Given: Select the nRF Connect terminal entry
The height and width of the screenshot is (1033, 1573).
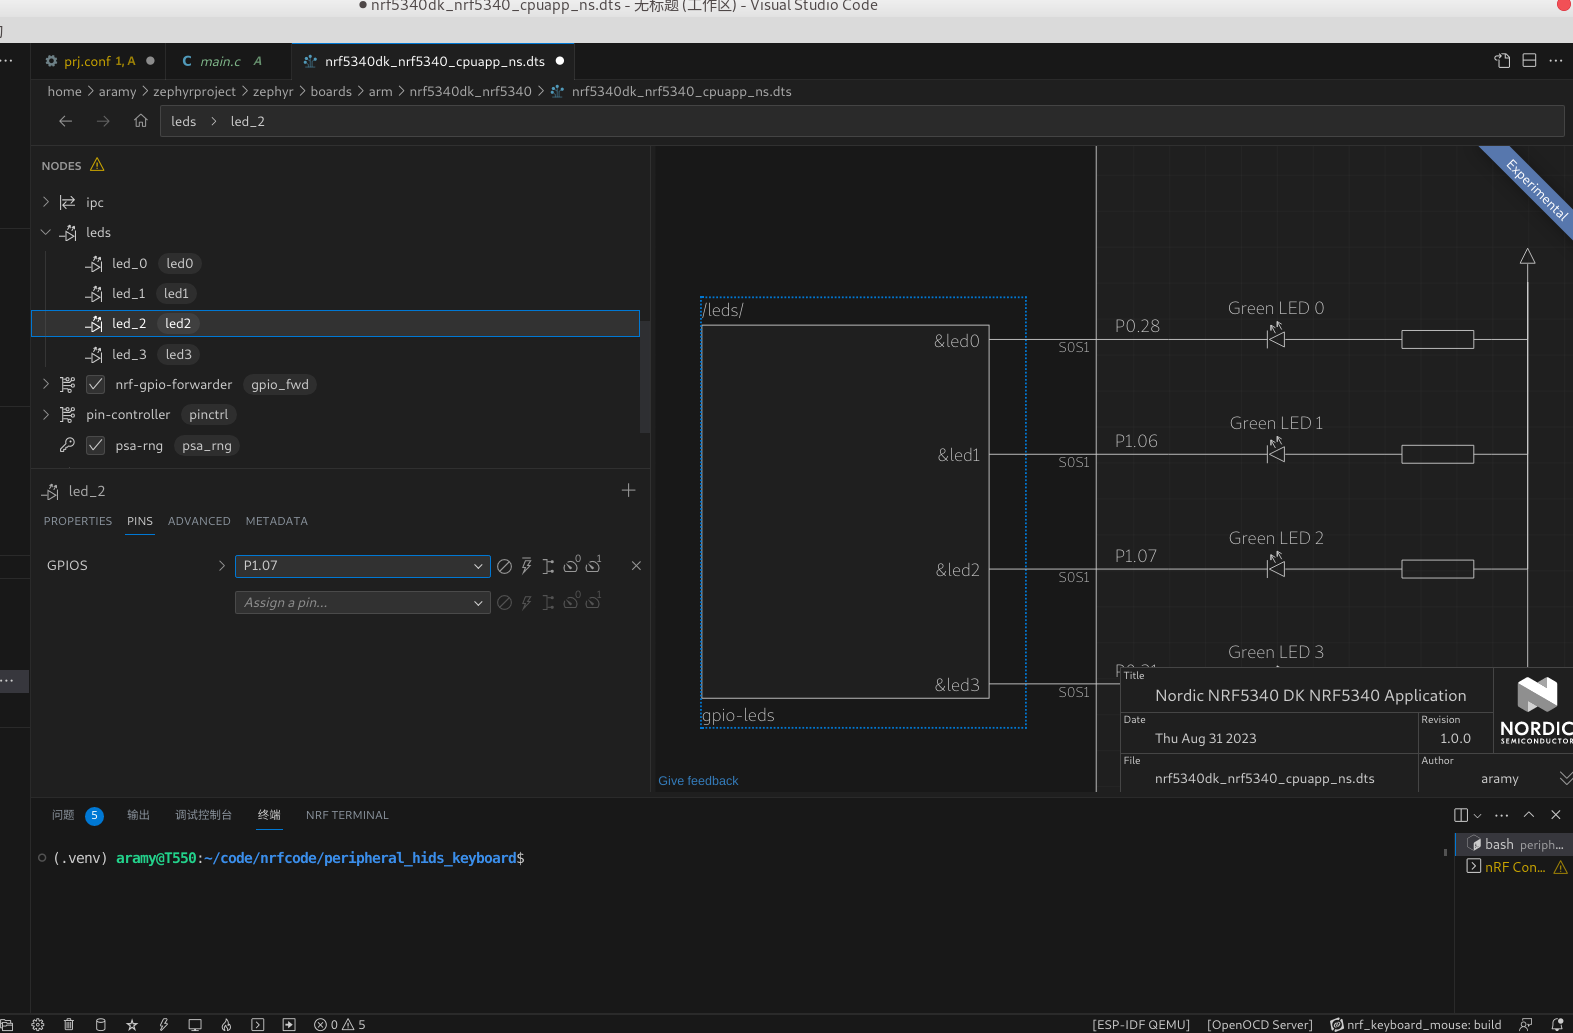Looking at the screenshot, I should (x=1514, y=867).
